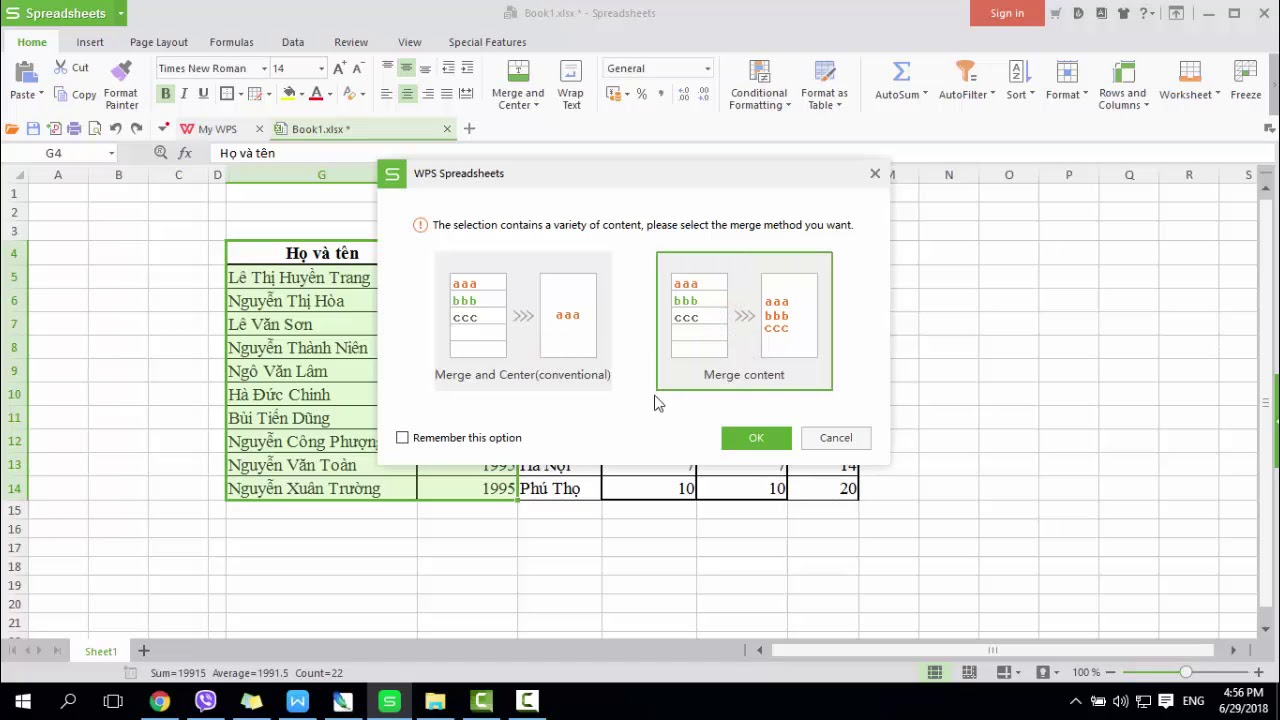1280x720 pixels.
Task: Click the Open folder icon in quick toolbar
Action: (12, 128)
